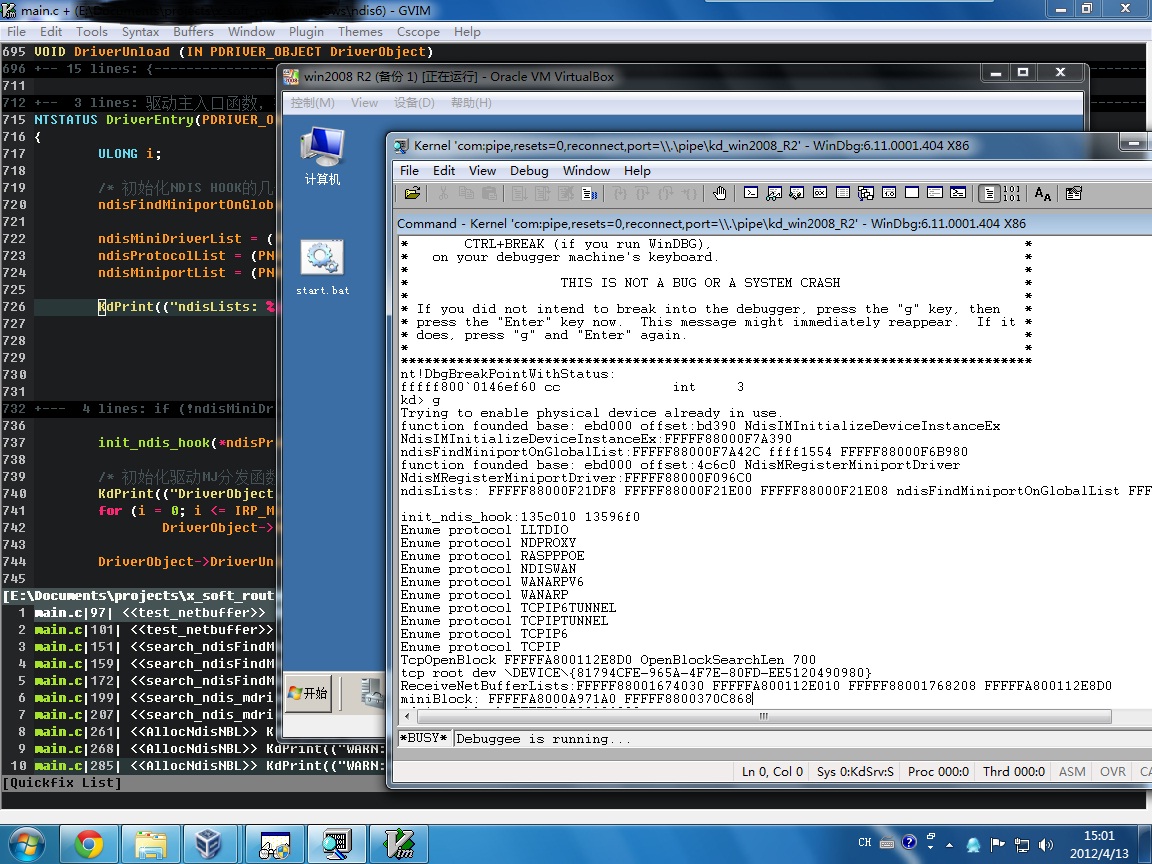The image size is (1152, 864).
Task: Select quickfix entry main.c|97| test_netbuffer
Action: [x=138, y=613]
